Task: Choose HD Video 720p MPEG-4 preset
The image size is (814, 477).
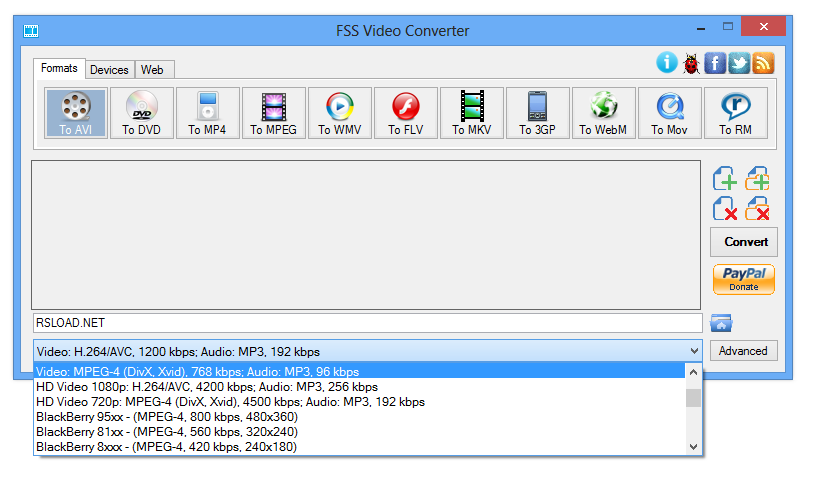Action: 359,402
